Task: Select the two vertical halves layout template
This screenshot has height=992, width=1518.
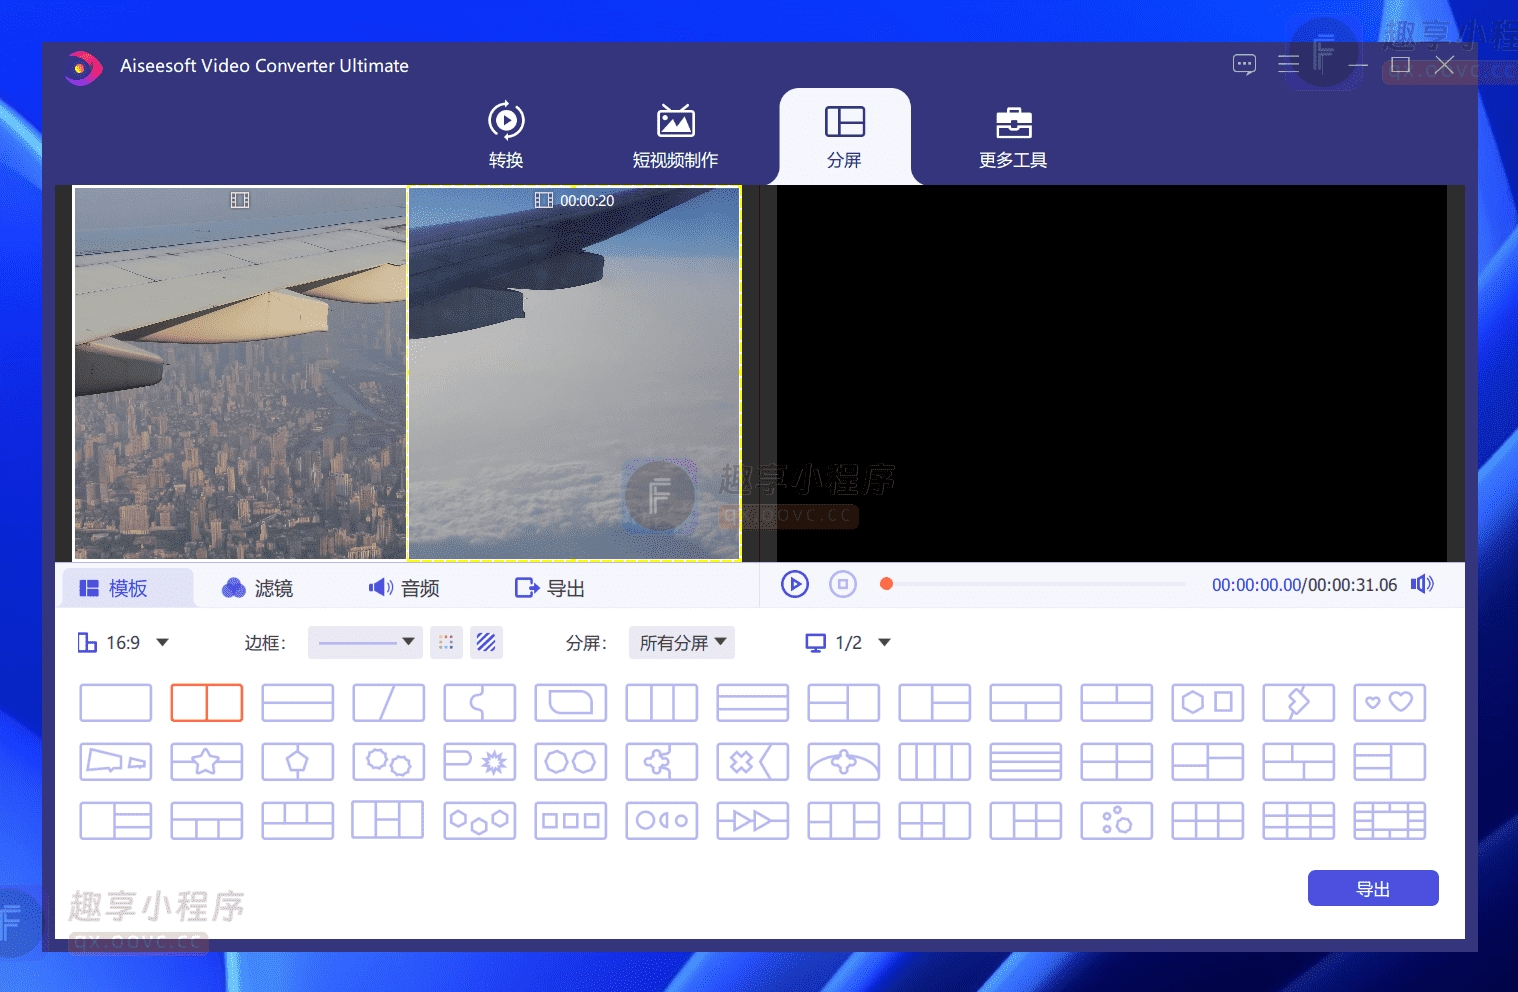Action: [207, 703]
